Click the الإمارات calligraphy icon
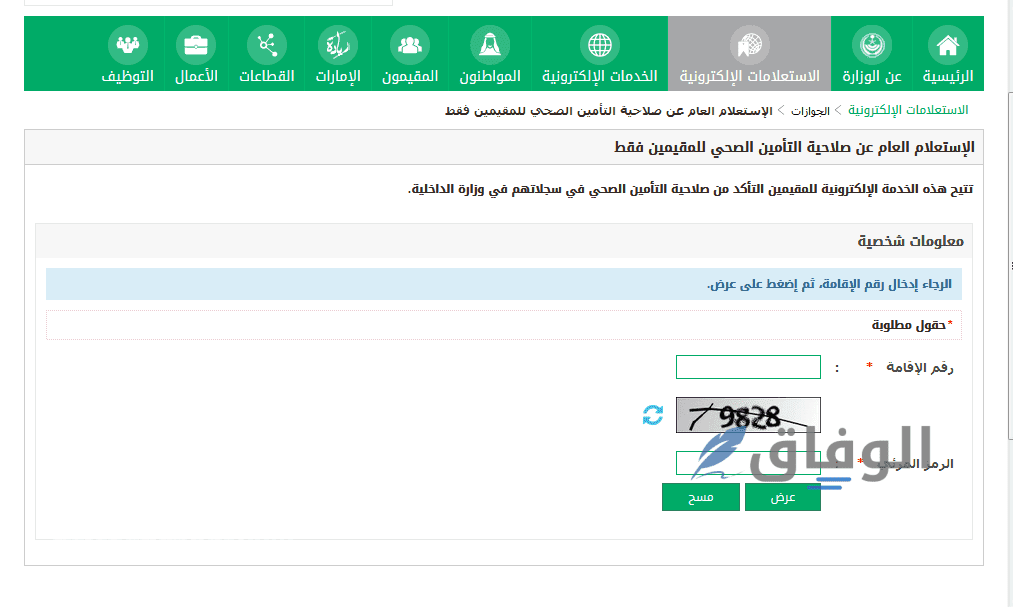Image resolution: width=1013 pixels, height=607 pixels. click(338, 45)
